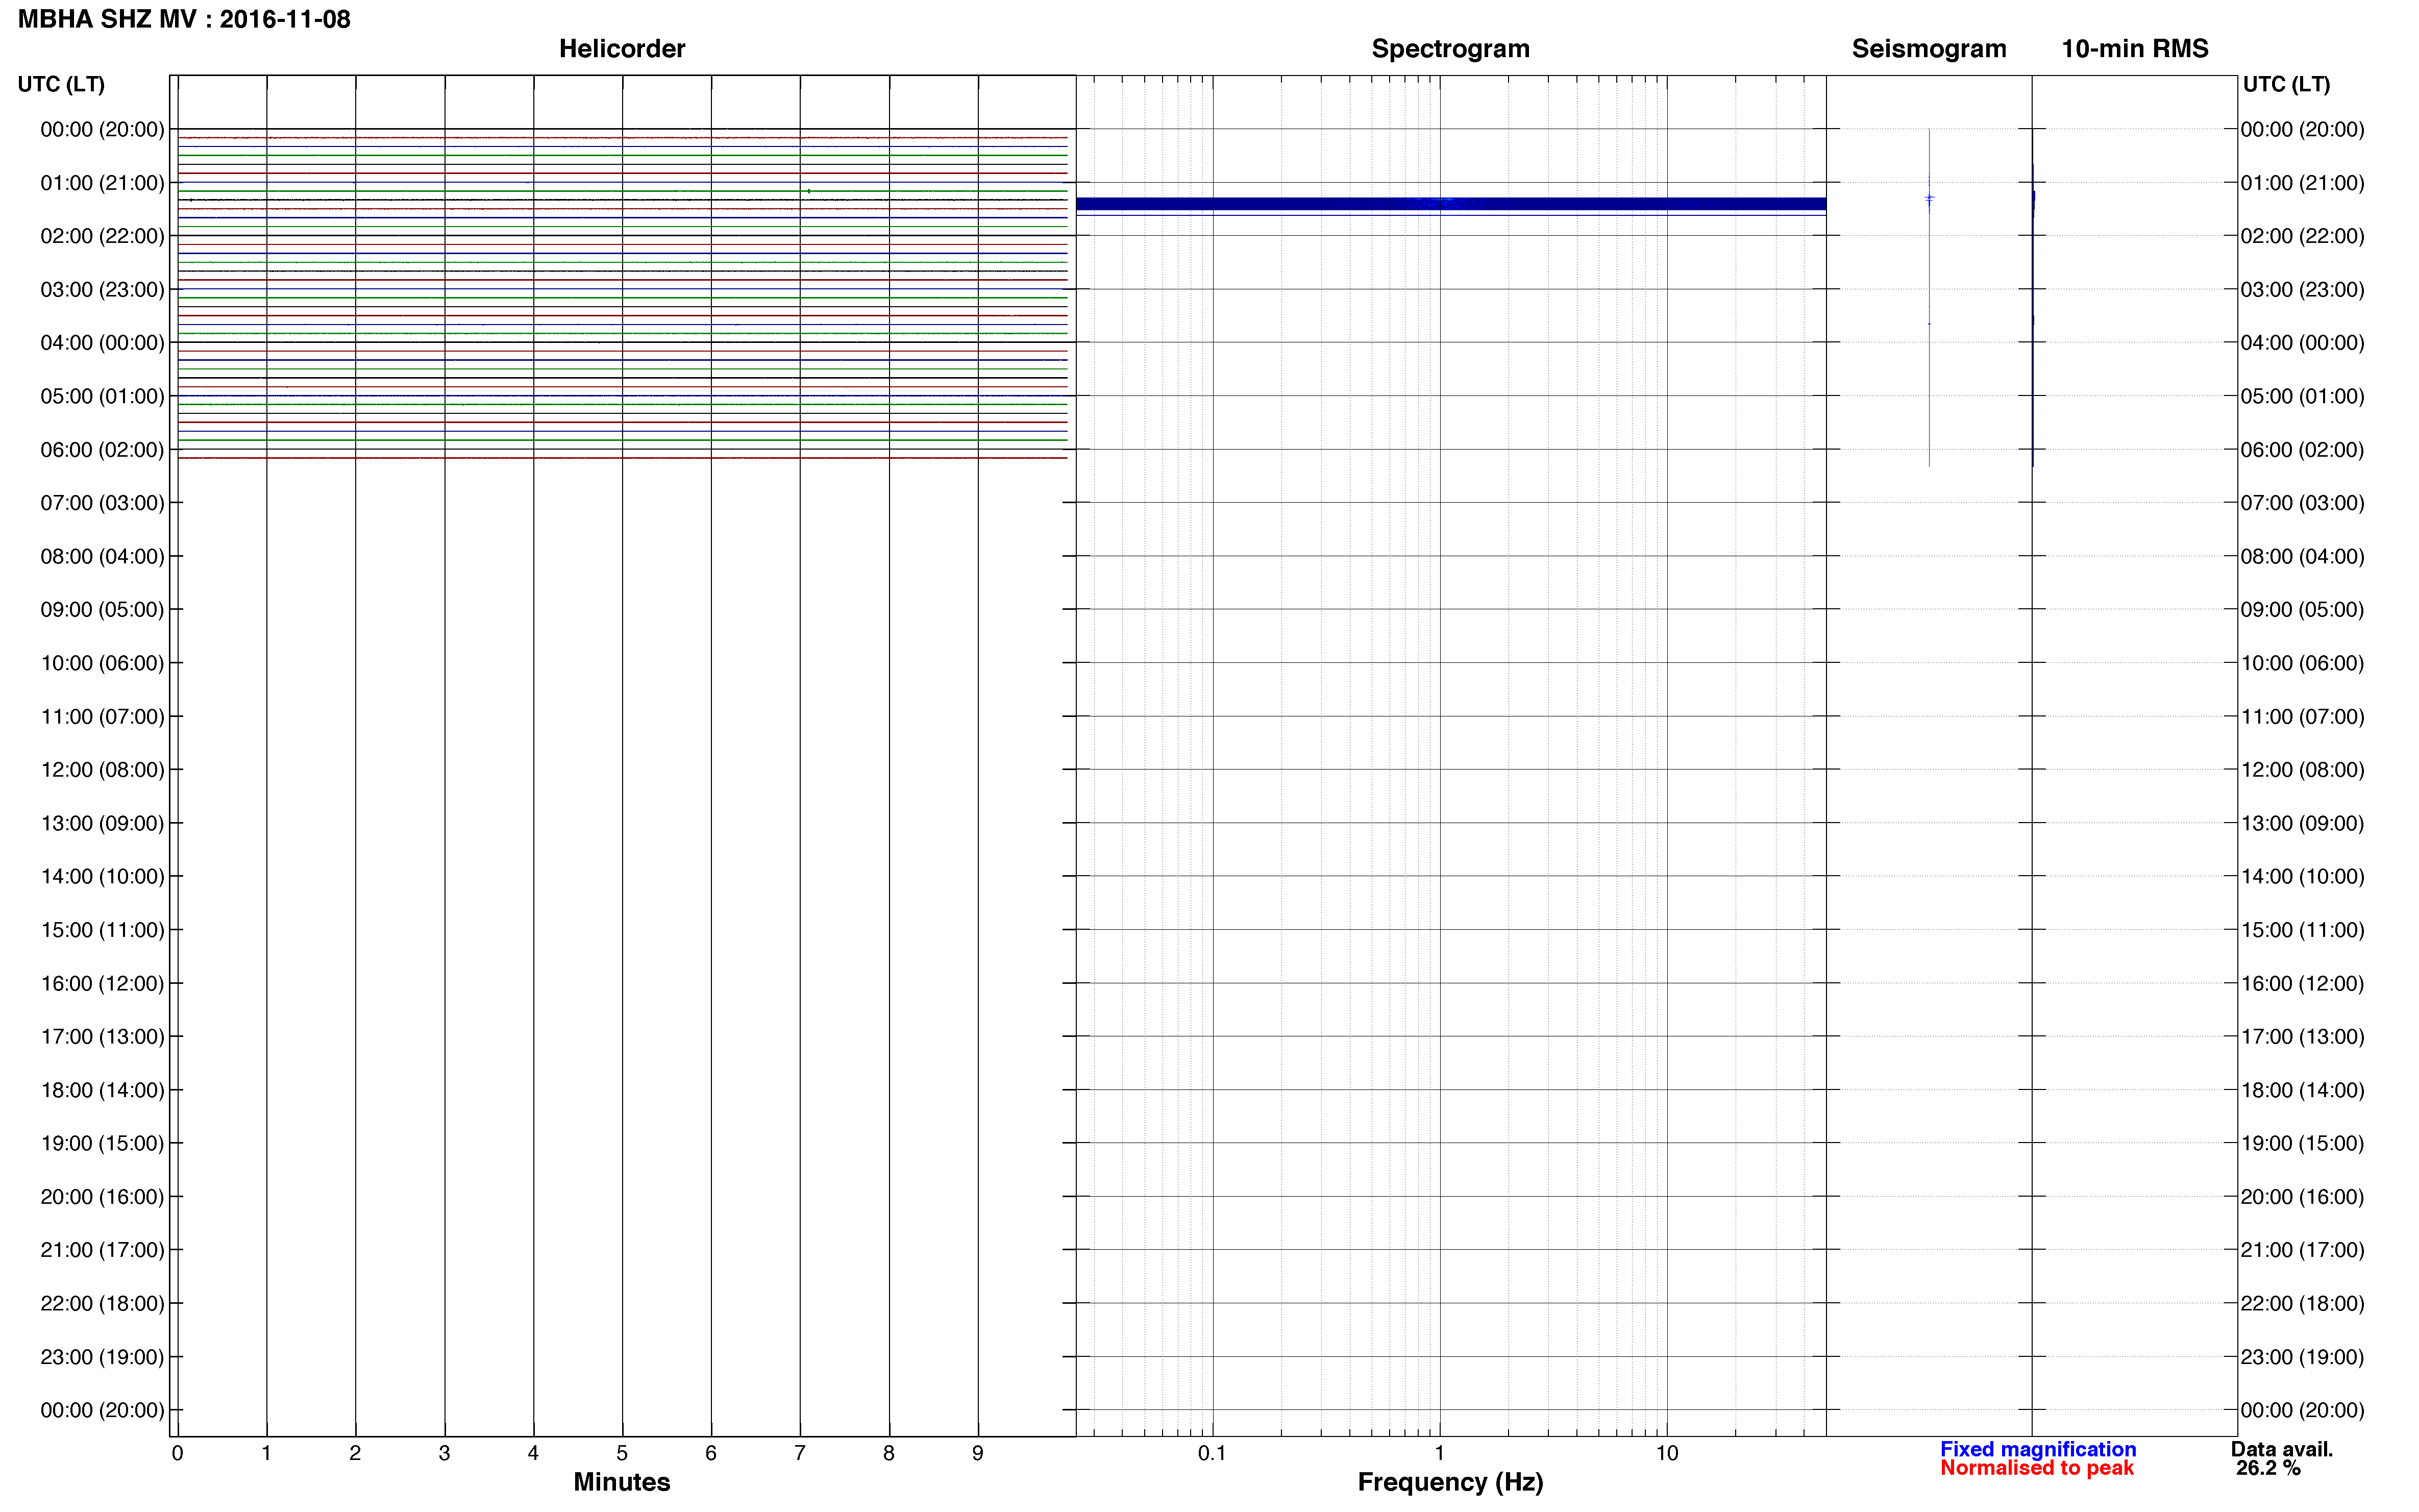The width and height of the screenshot is (2419, 1512).
Task: Click the 'Frequency (Hz)' axis title
Action: click(1450, 1482)
